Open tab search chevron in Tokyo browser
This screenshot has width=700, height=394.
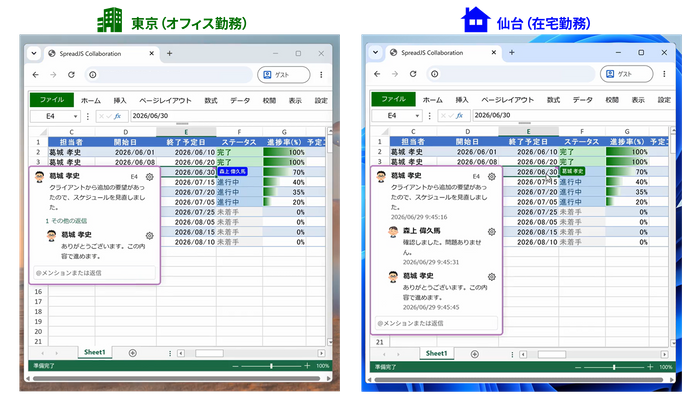(34, 54)
